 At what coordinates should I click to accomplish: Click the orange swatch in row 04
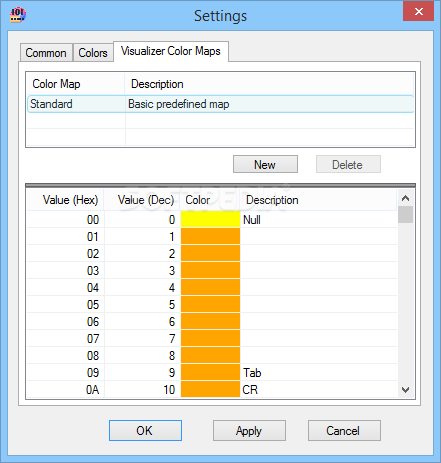(x=210, y=287)
